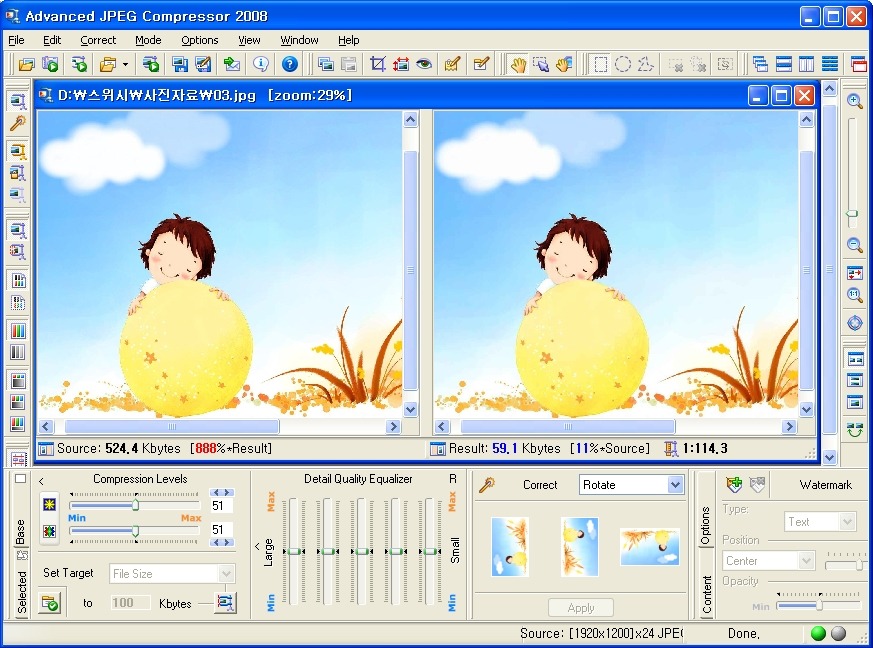Open the Correct menu
Screen dimensions: 873x648
[98, 40]
